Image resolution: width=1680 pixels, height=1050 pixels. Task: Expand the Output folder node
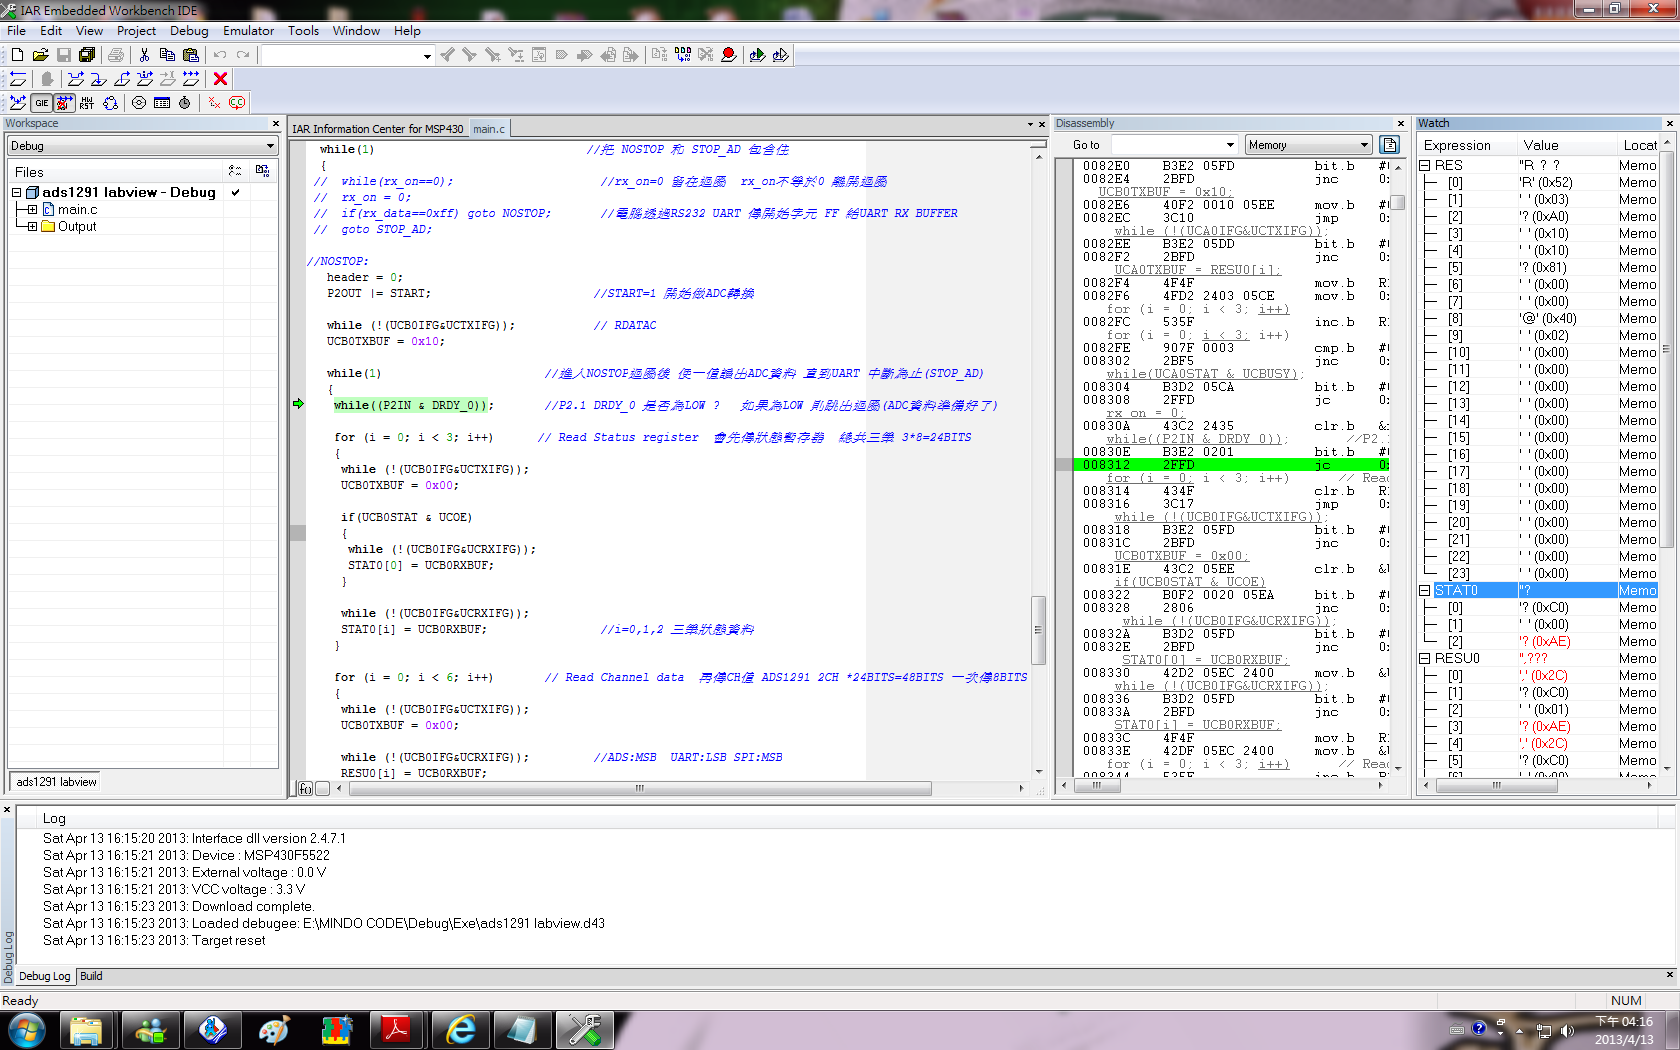point(33,227)
